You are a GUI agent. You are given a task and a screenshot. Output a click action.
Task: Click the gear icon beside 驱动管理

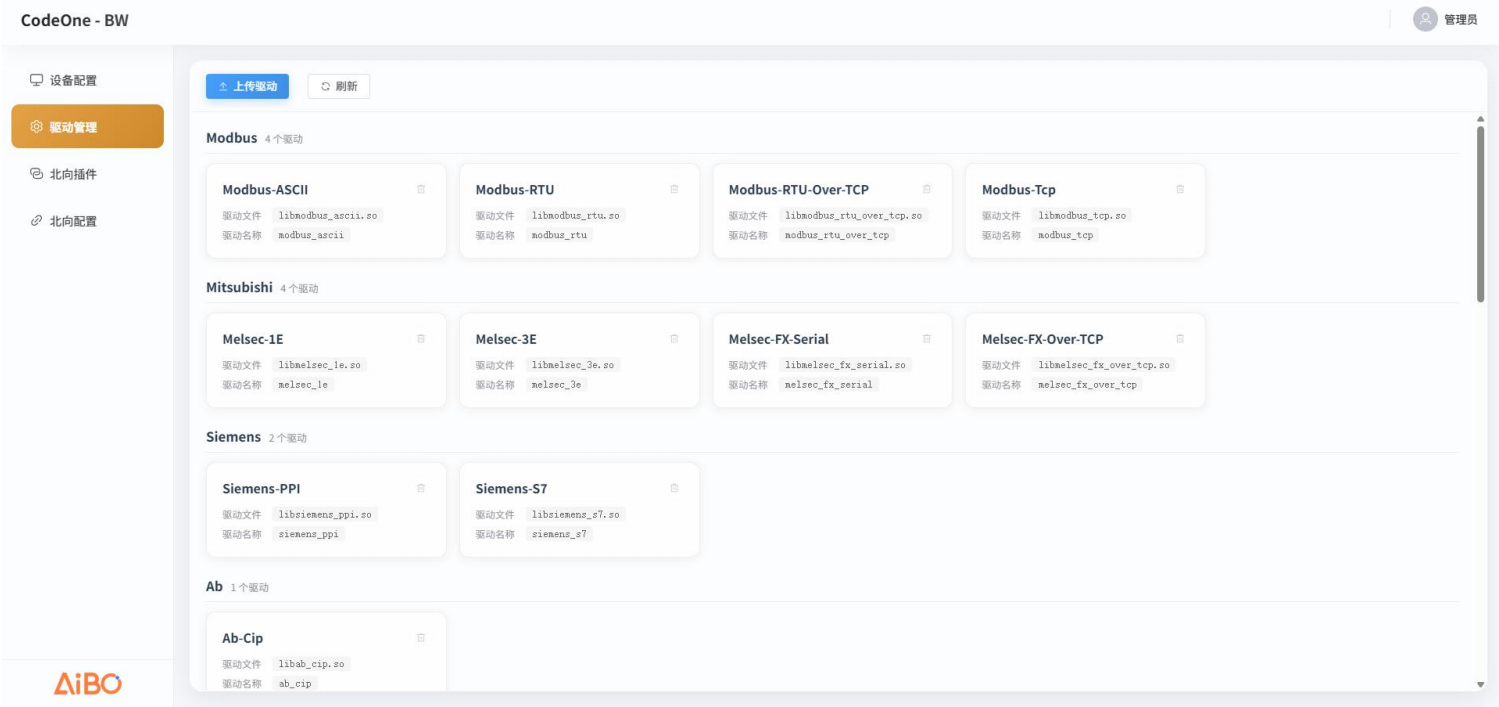pyautogui.click(x=36, y=127)
